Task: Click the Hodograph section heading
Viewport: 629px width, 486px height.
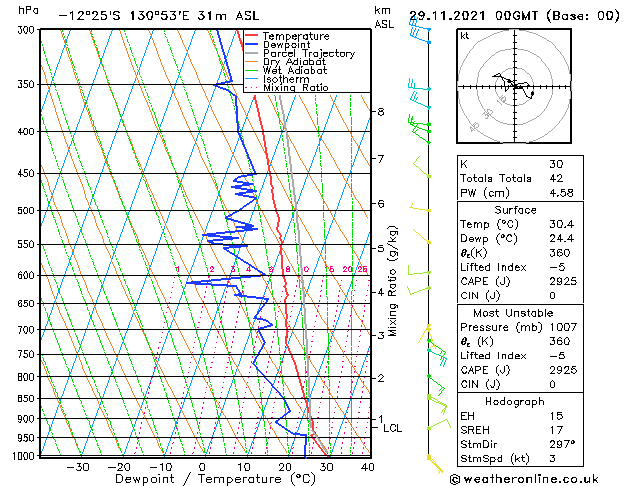Action: (x=515, y=402)
